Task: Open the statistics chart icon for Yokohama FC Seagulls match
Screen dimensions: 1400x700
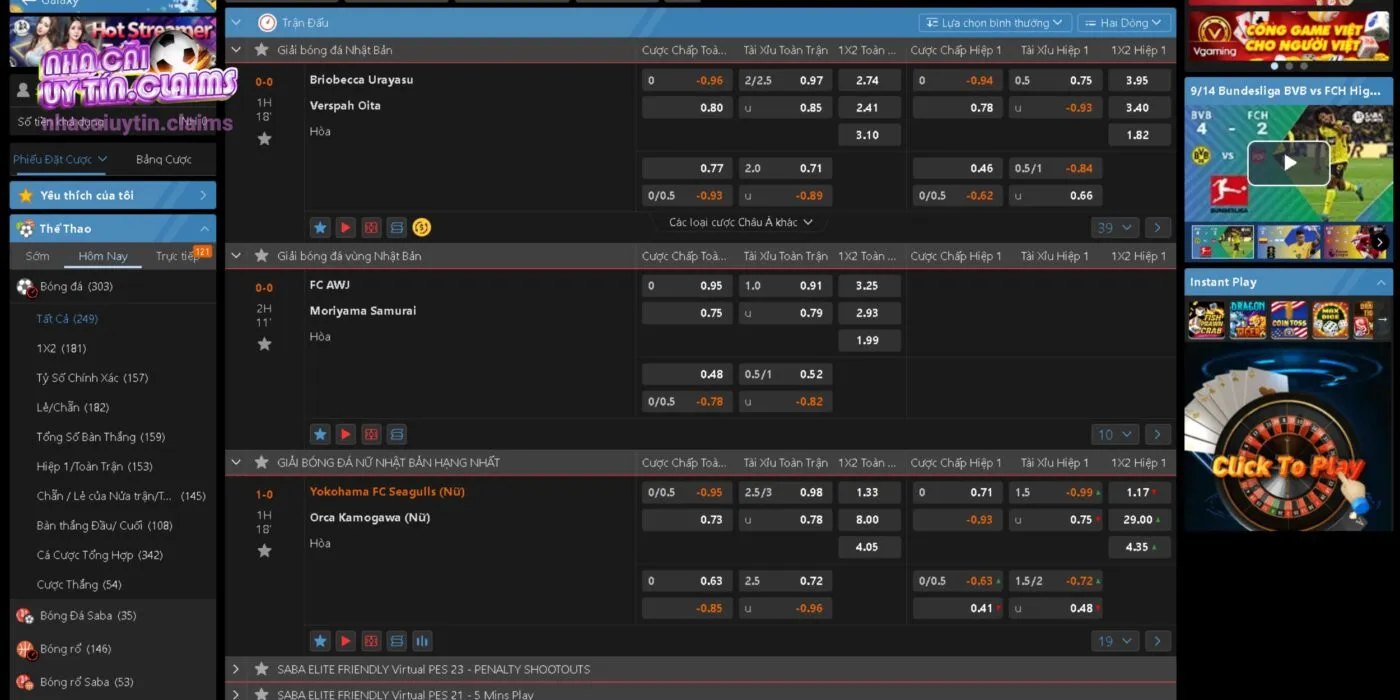Action: pyautogui.click(x=421, y=641)
